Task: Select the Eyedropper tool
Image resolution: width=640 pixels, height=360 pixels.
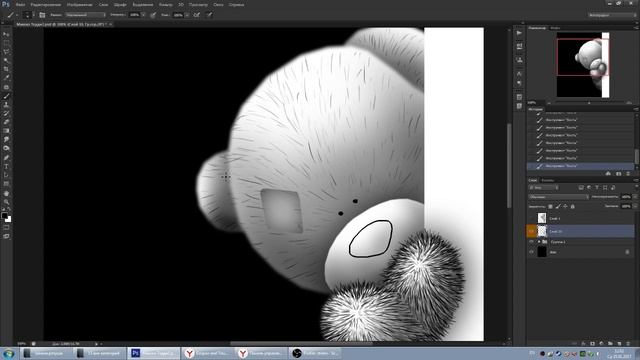Action: (x=6, y=78)
